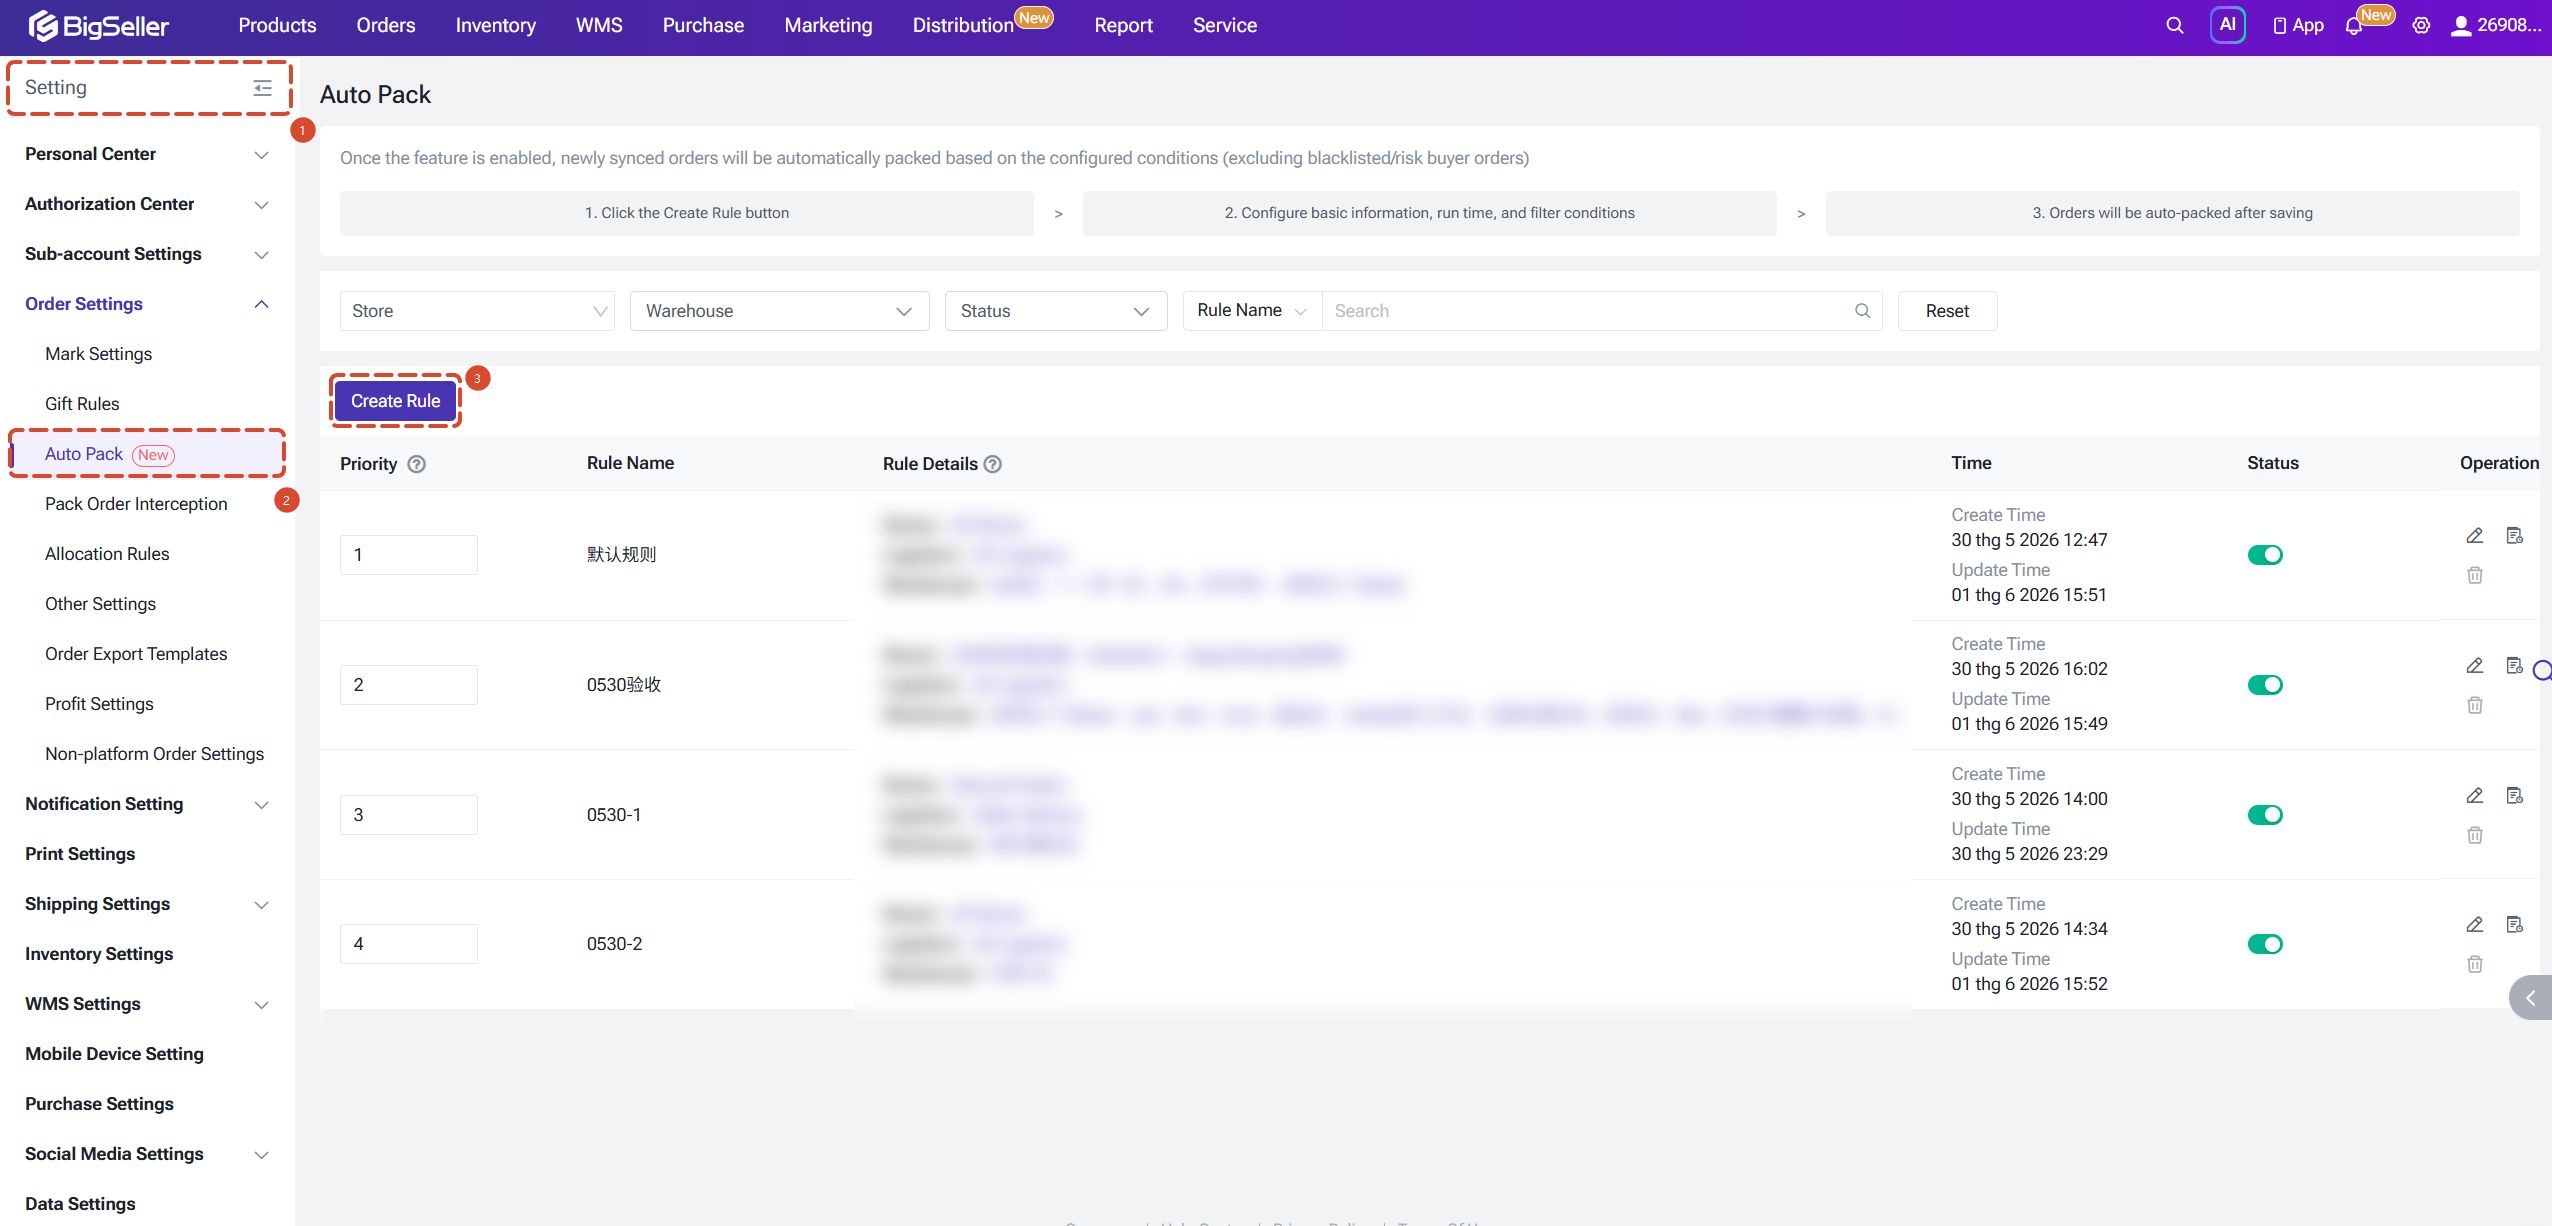
Task: Open the Products menu
Action: 277,26
